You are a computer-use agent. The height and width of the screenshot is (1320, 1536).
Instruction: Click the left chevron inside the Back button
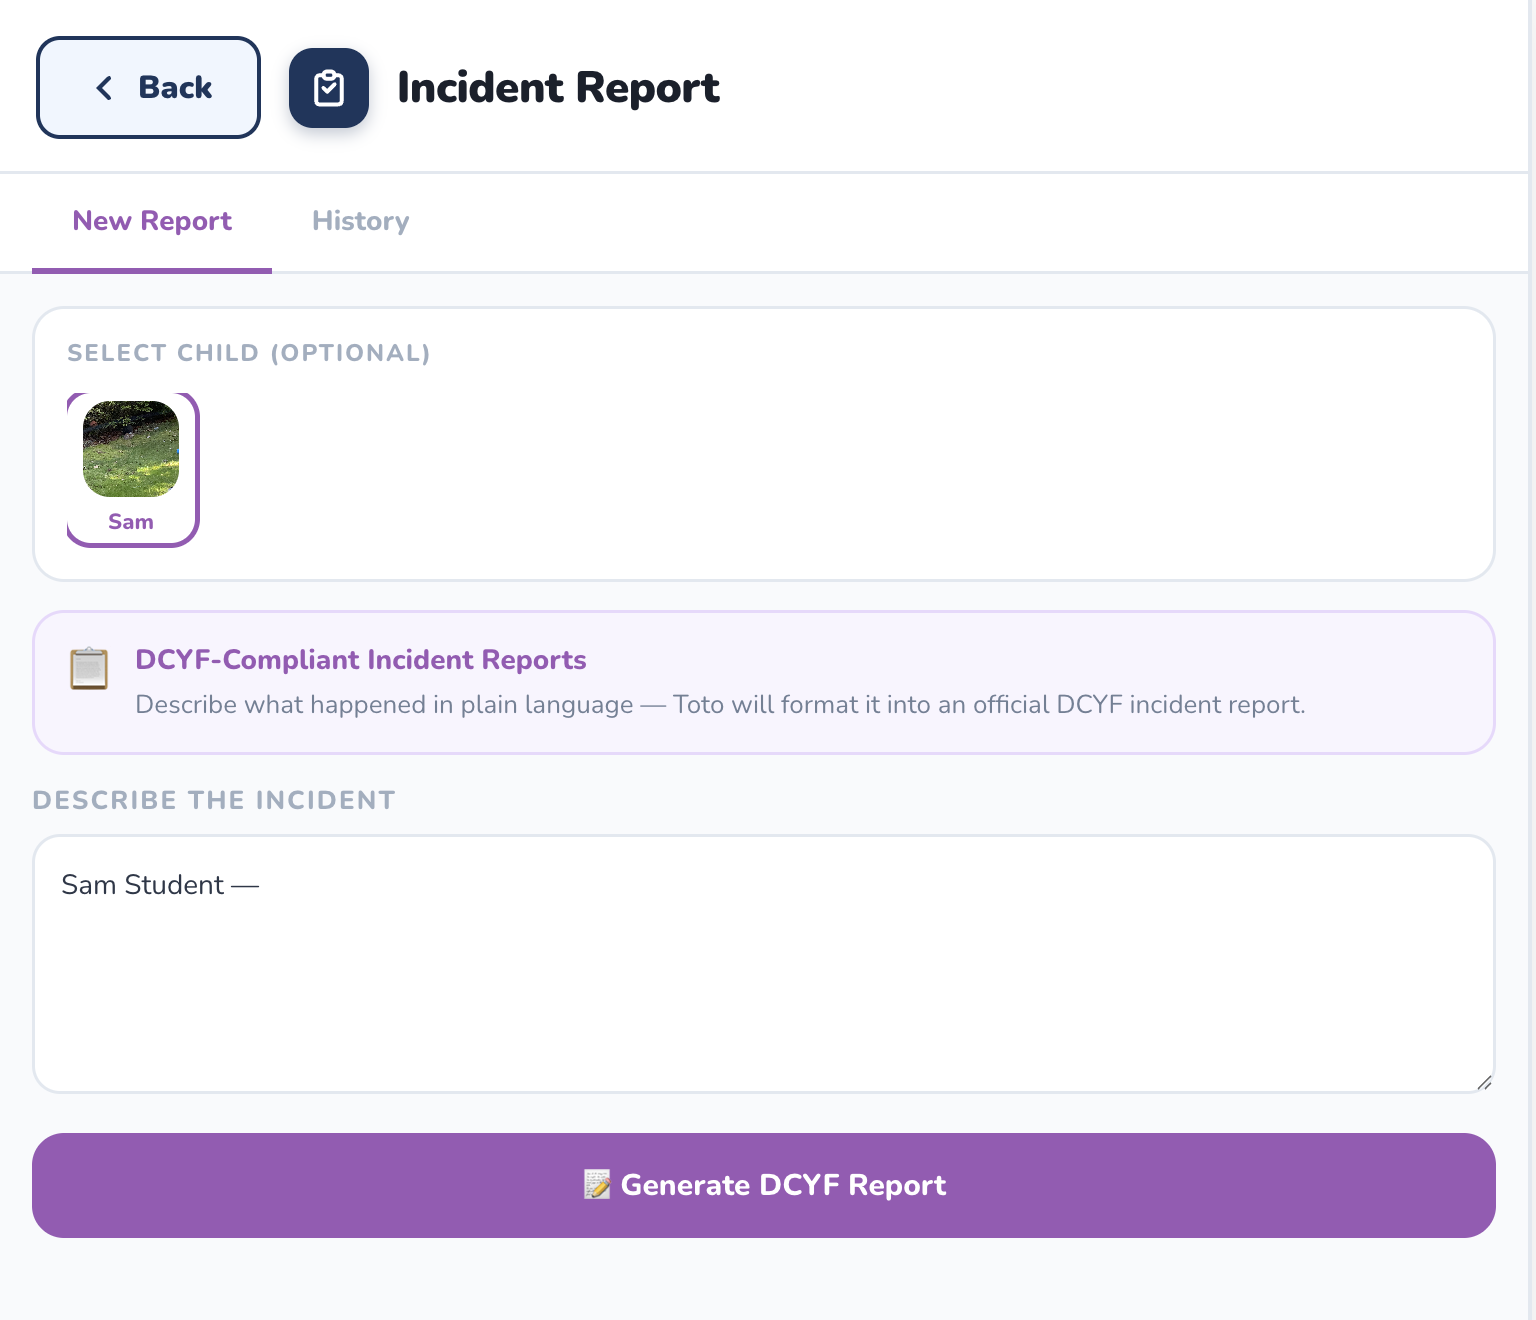coord(104,88)
